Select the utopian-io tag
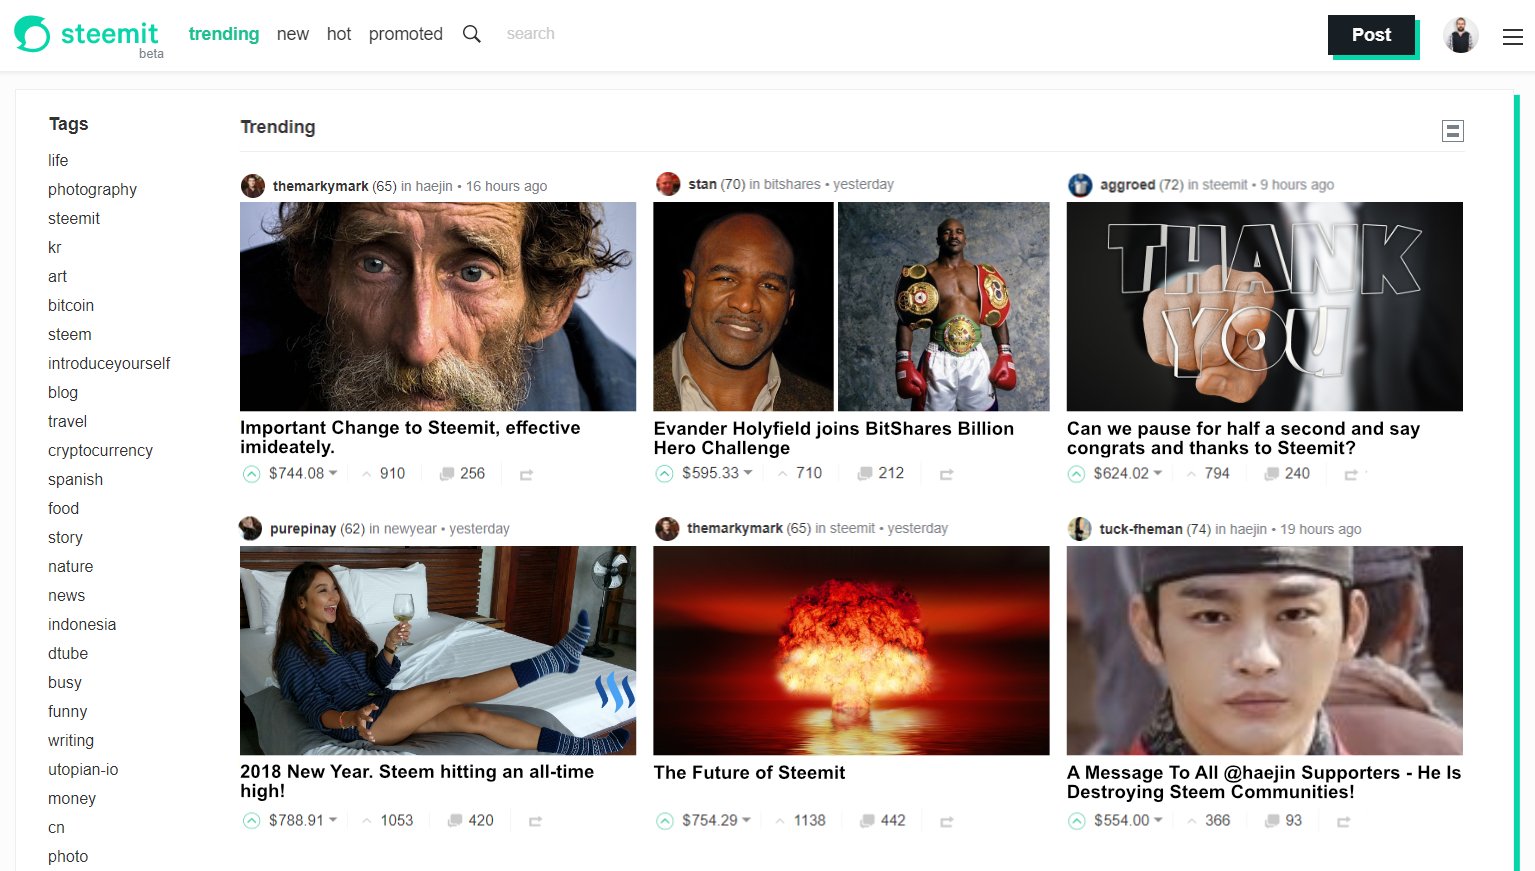The height and width of the screenshot is (871, 1535). tap(83, 770)
